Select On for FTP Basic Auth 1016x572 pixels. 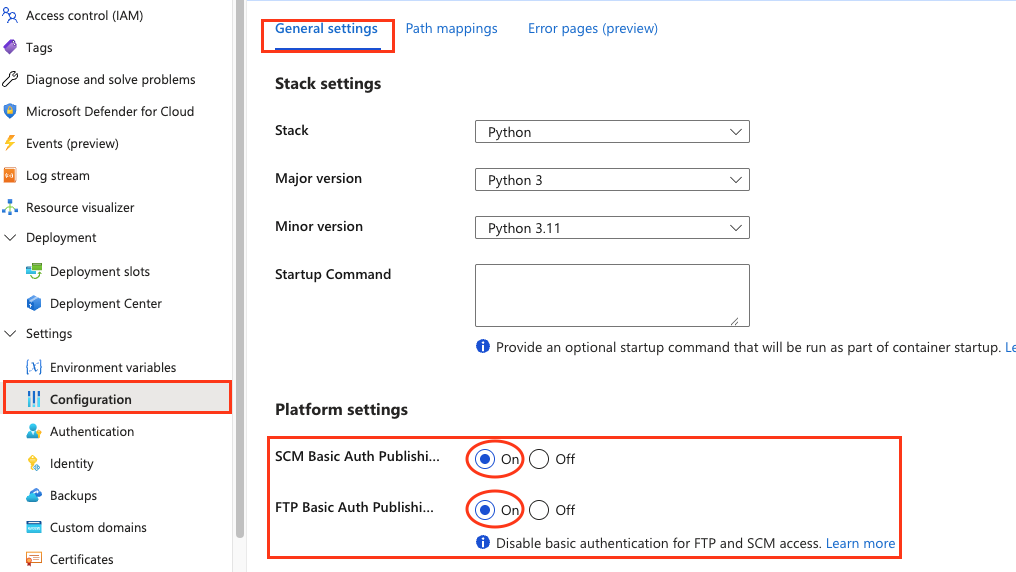click(485, 510)
